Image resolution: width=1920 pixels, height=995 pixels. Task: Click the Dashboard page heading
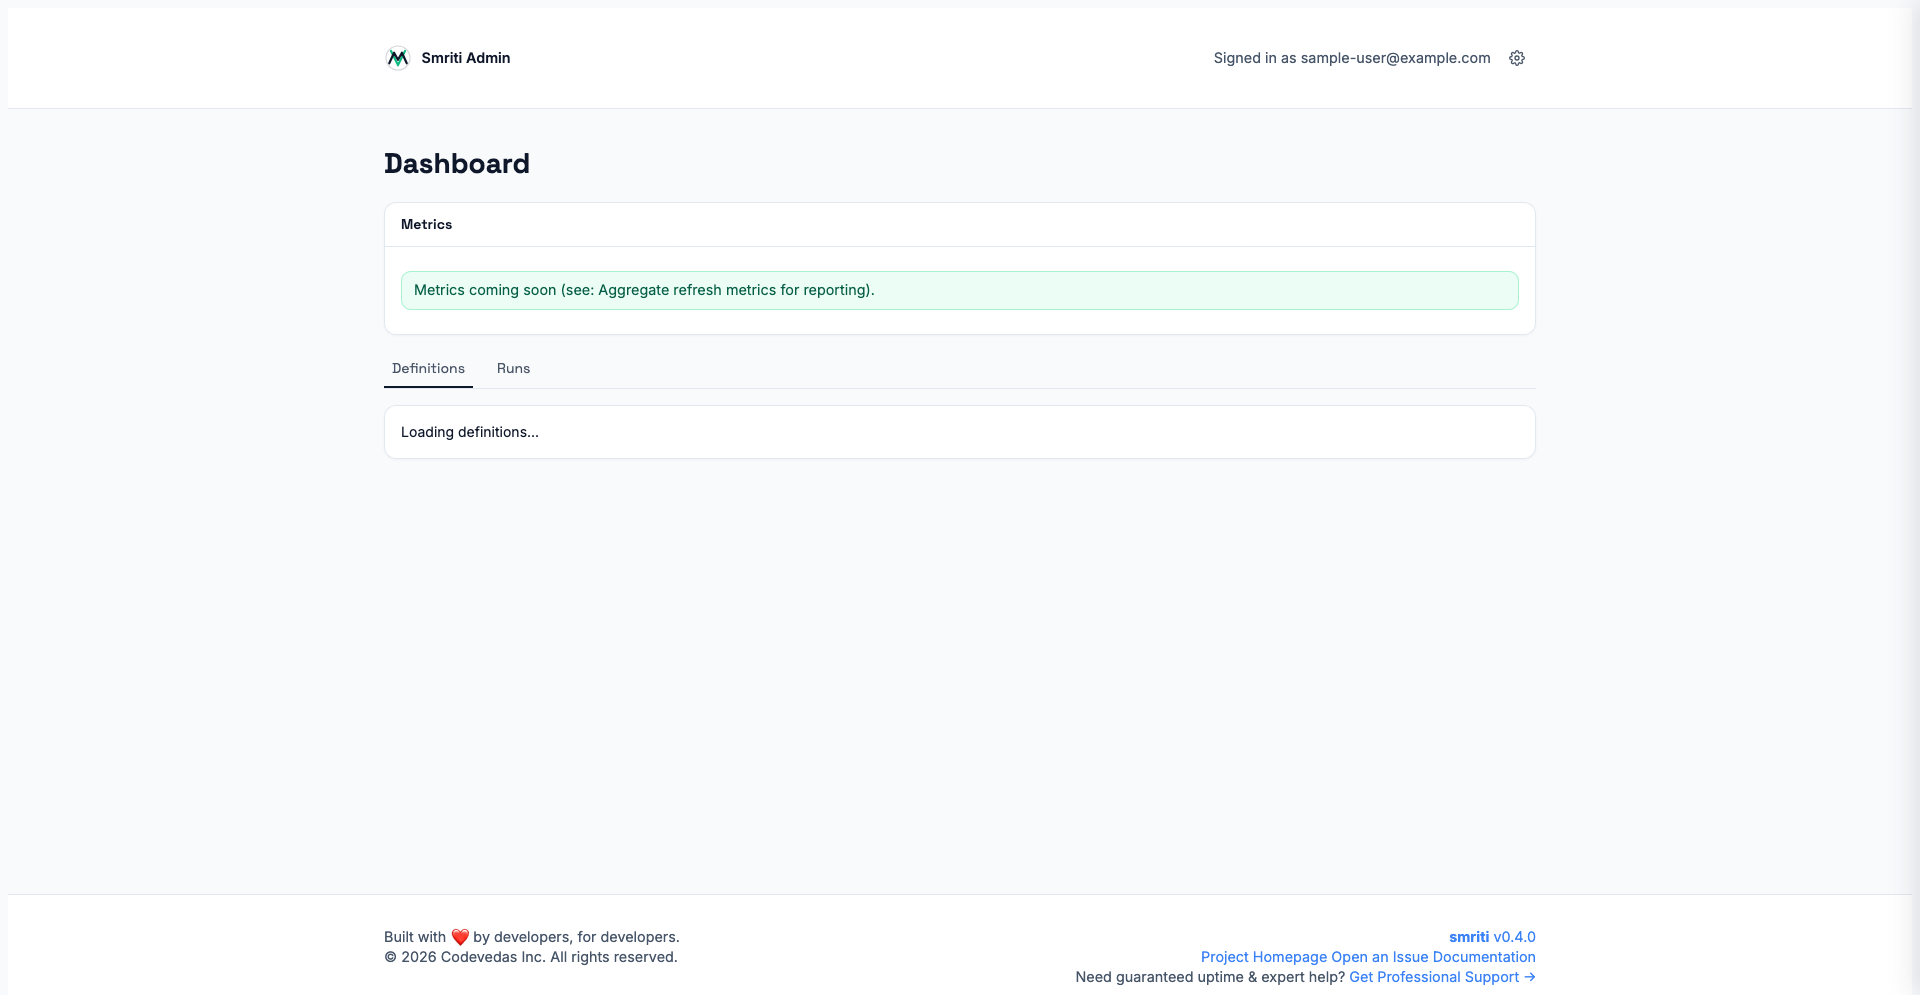pos(457,164)
